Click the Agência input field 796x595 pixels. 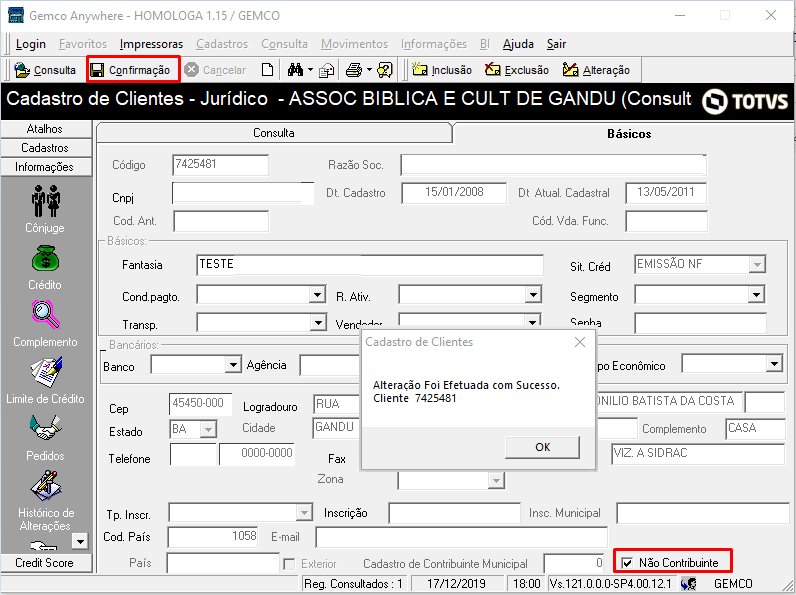(x=330, y=366)
